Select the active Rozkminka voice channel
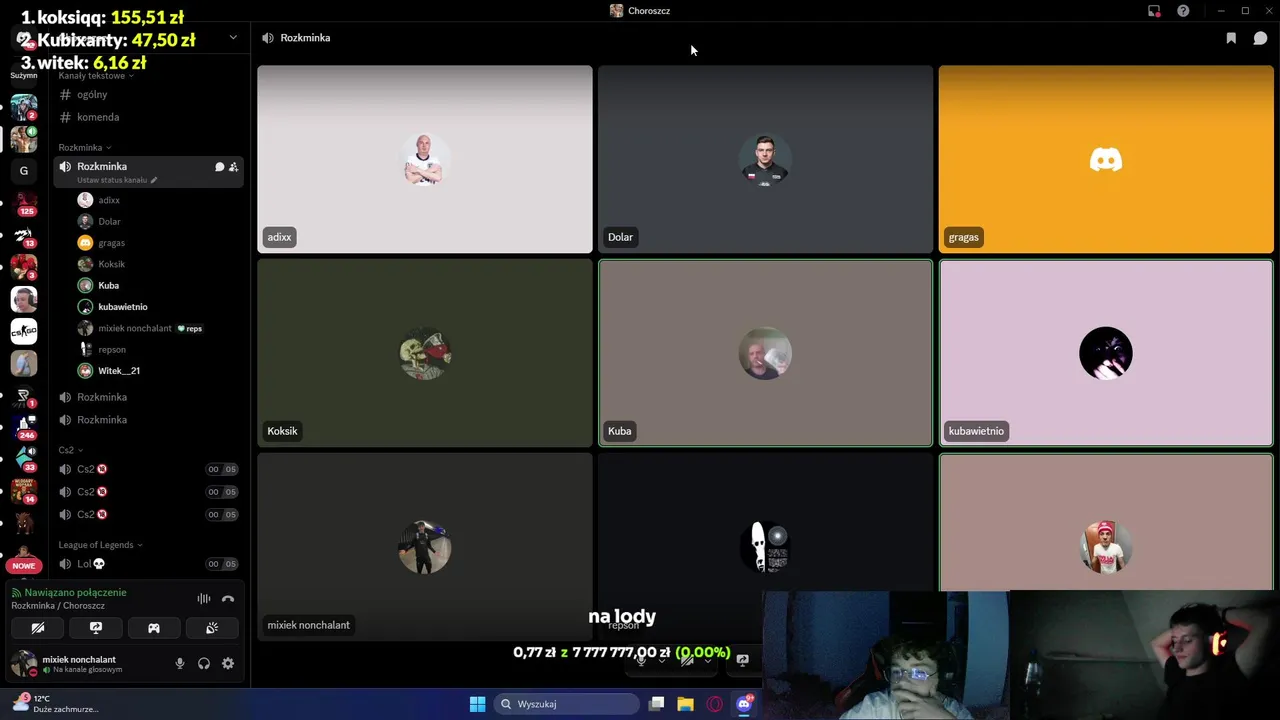This screenshot has width=1280, height=720. click(148, 171)
